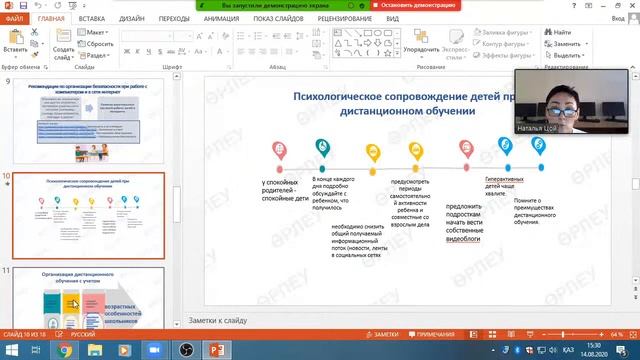Start slideshow from the quick access toolbar
Viewport: 640px width, 360px height.
click(73, 5)
